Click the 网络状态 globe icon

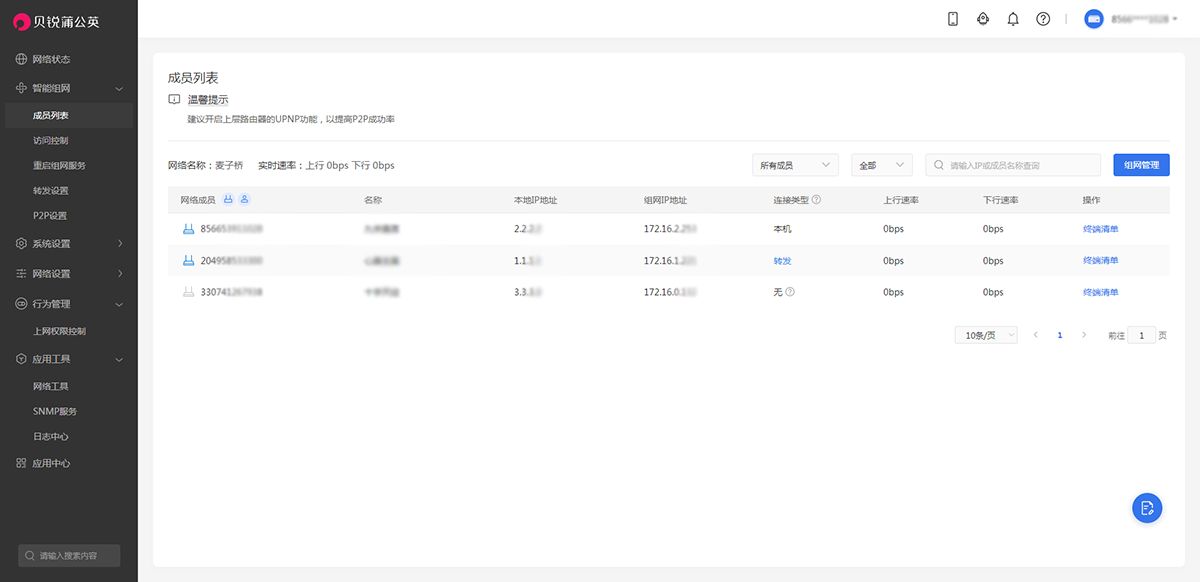(x=22, y=59)
